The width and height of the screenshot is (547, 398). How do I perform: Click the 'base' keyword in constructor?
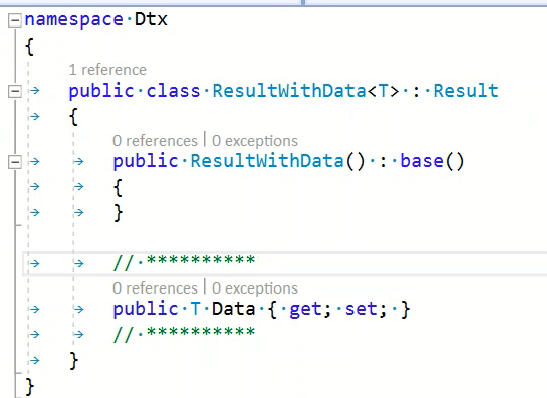422,162
